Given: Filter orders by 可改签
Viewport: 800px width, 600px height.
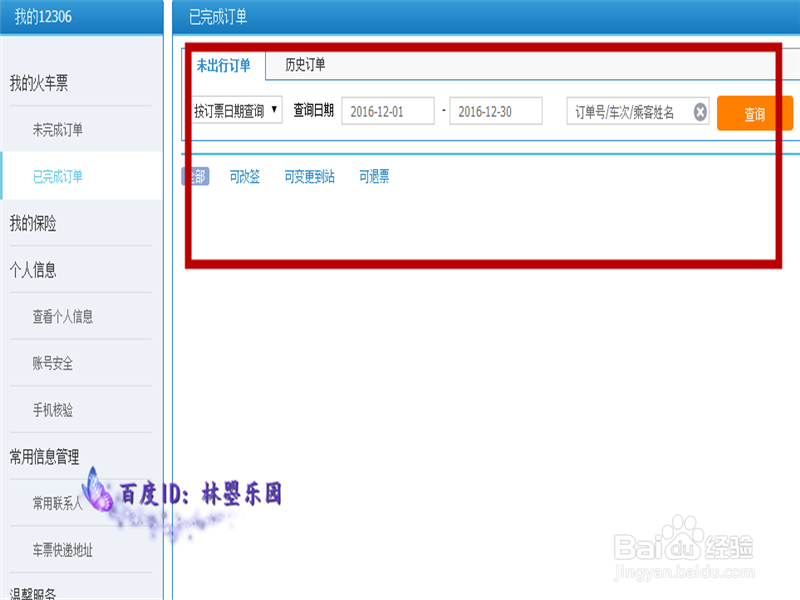Looking at the screenshot, I should click(x=245, y=177).
